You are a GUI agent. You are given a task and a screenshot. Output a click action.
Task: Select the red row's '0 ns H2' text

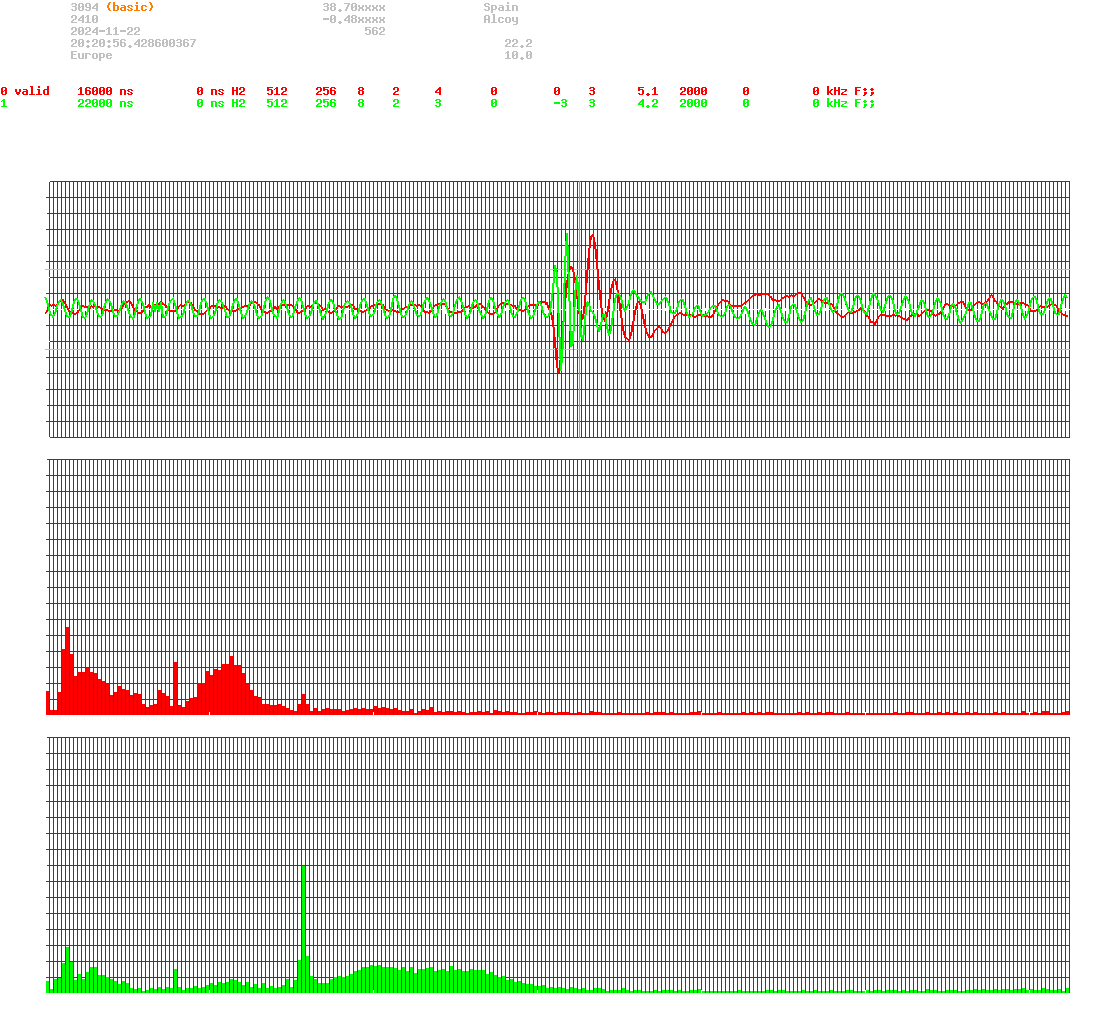tap(221, 92)
